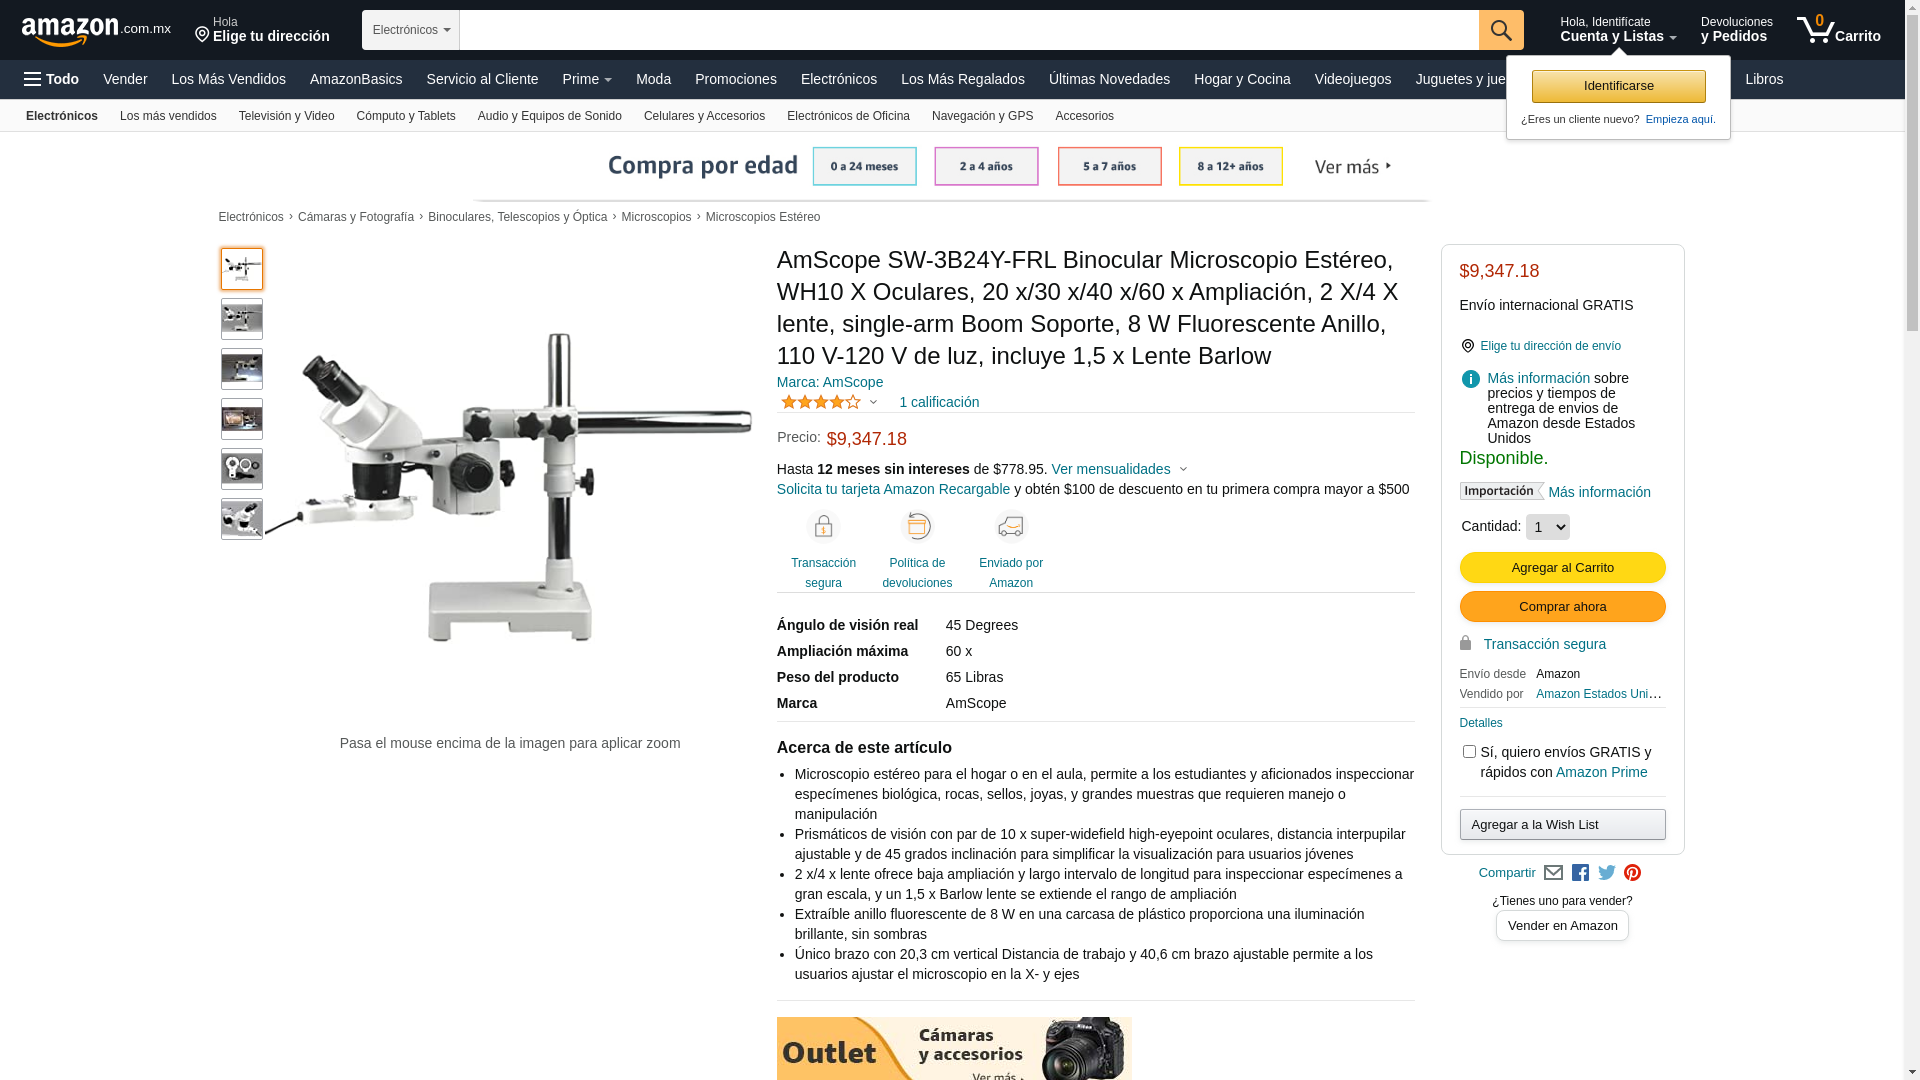
Task: Open the Videojuegos menu item
Action: [x=1352, y=79]
